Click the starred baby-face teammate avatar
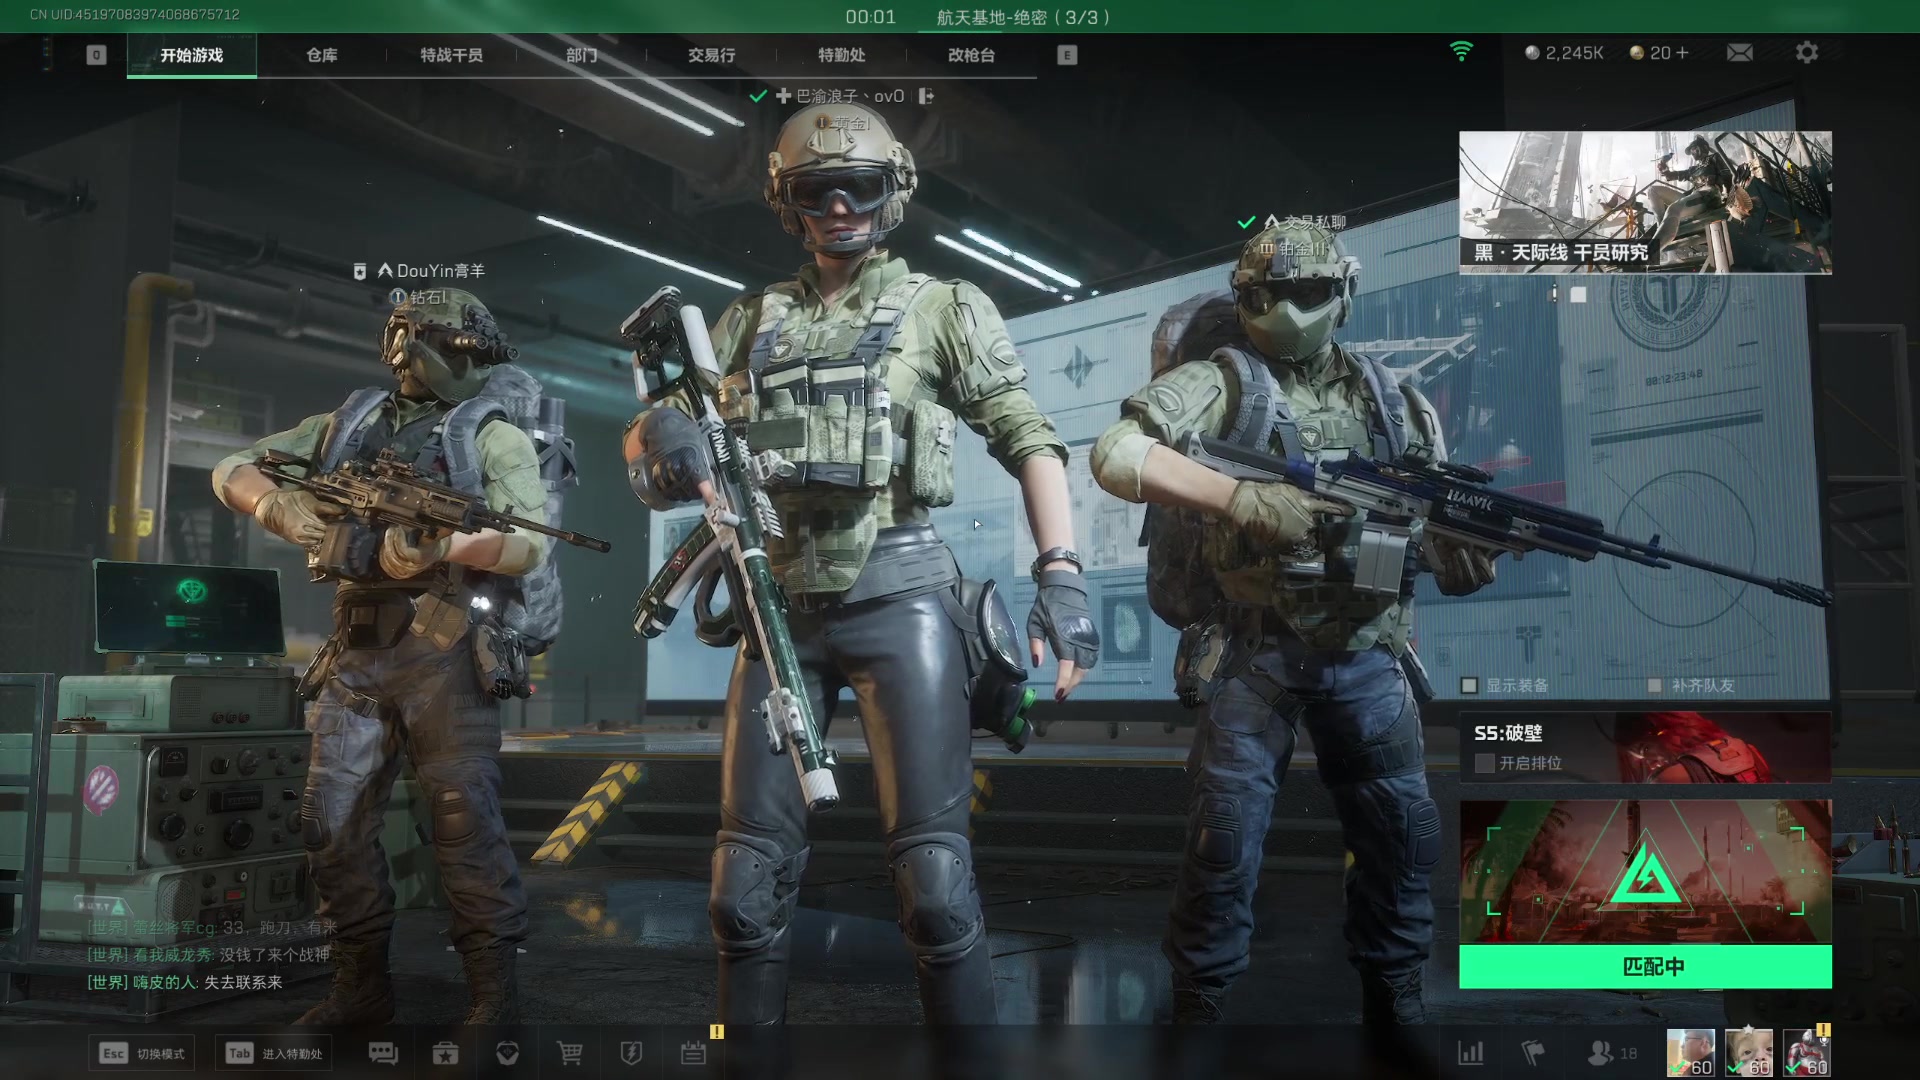The width and height of the screenshot is (1920, 1080). coord(1748,1053)
